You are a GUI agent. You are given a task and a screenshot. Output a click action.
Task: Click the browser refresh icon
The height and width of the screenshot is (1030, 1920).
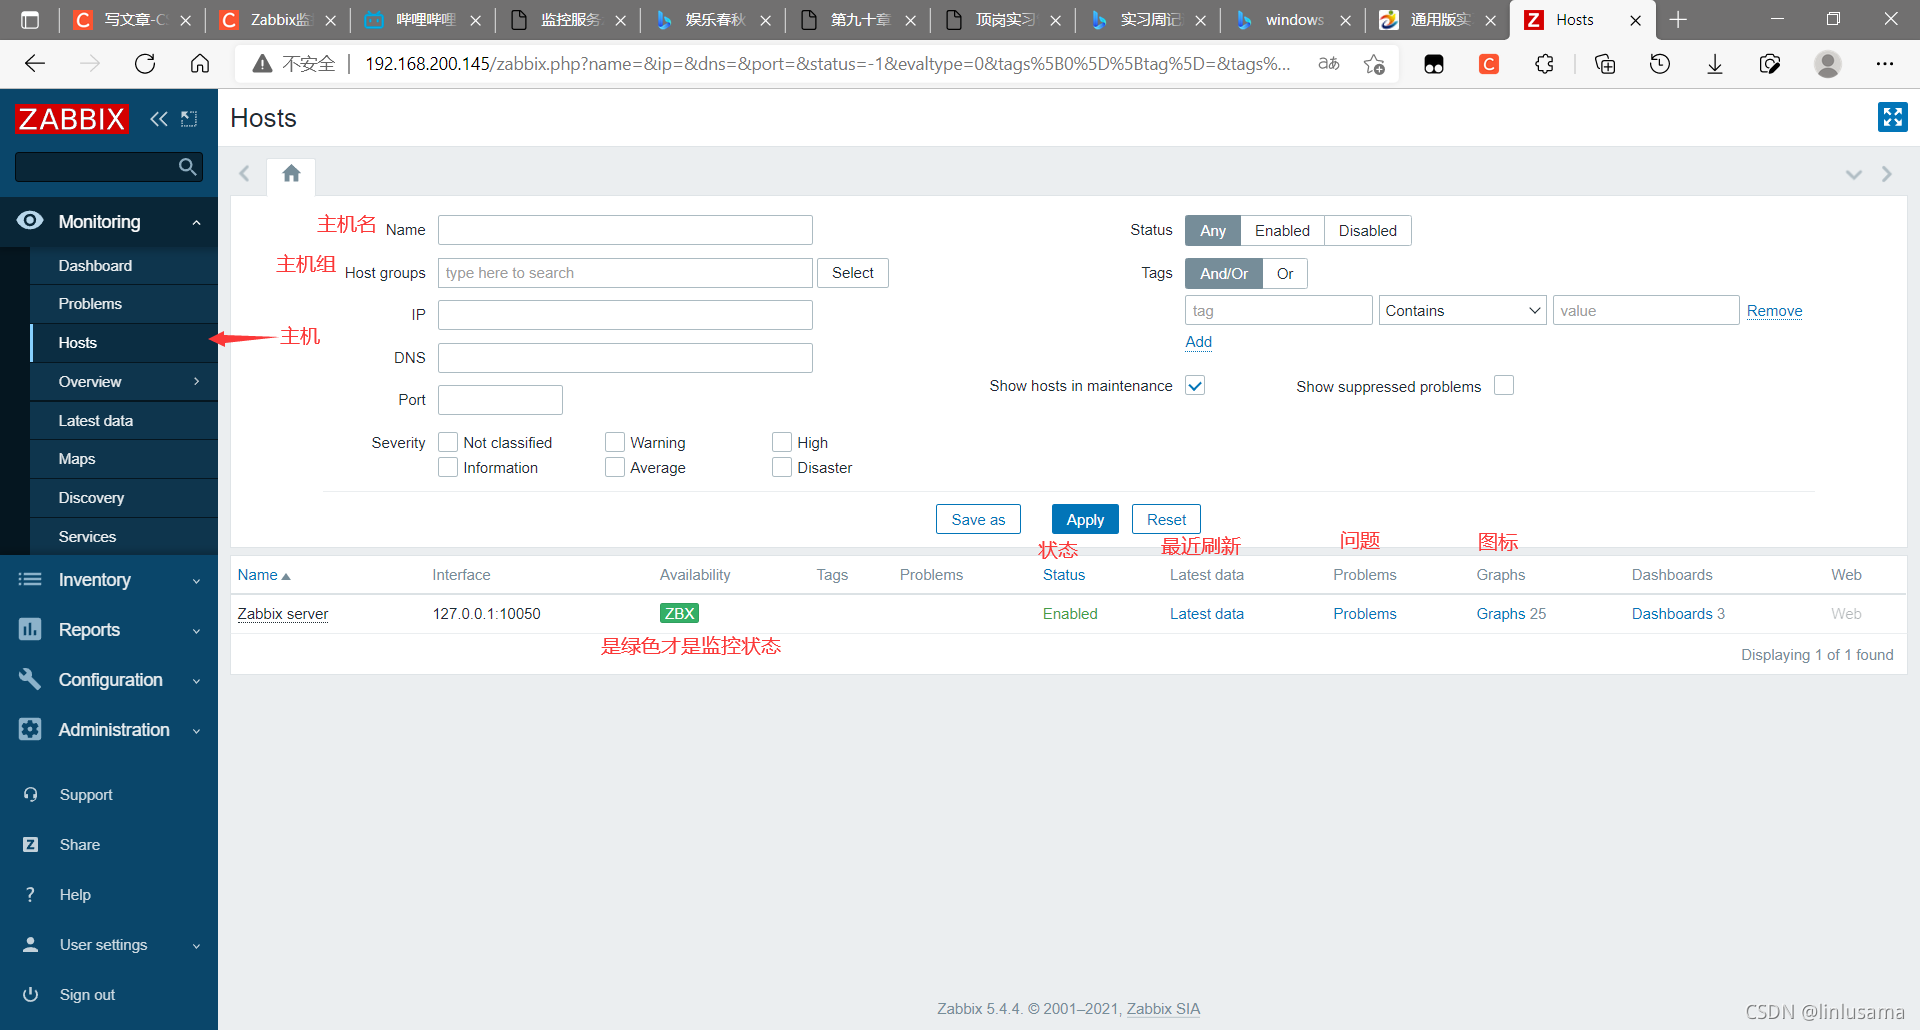point(145,64)
